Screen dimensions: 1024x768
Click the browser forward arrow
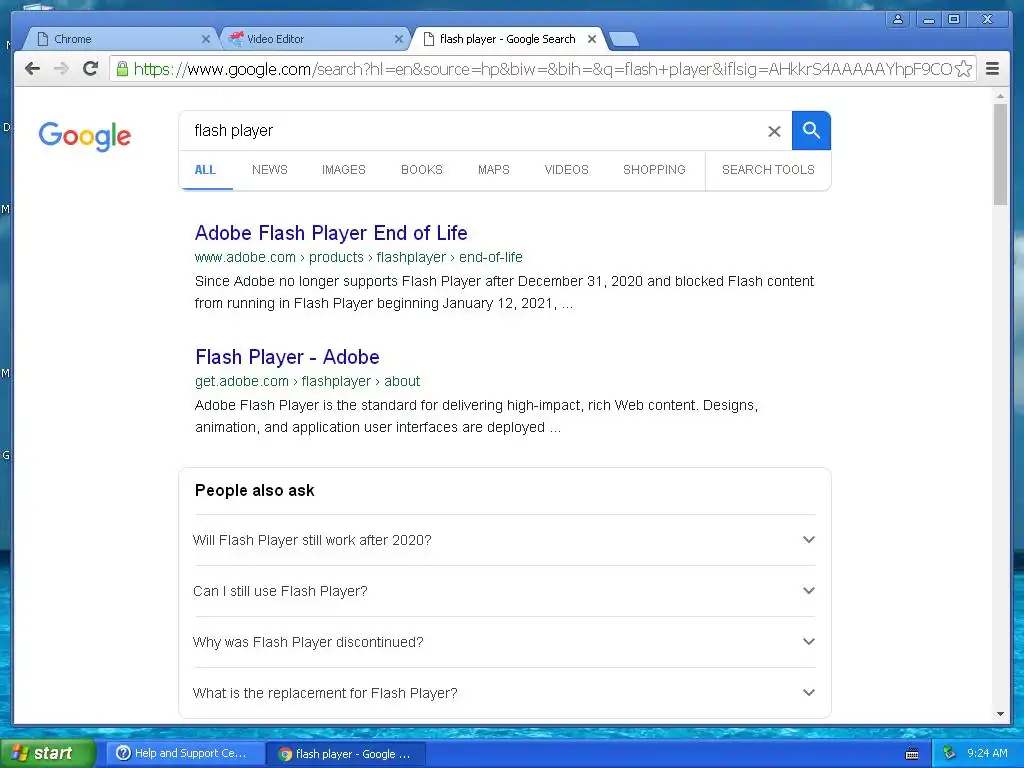click(61, 69)
